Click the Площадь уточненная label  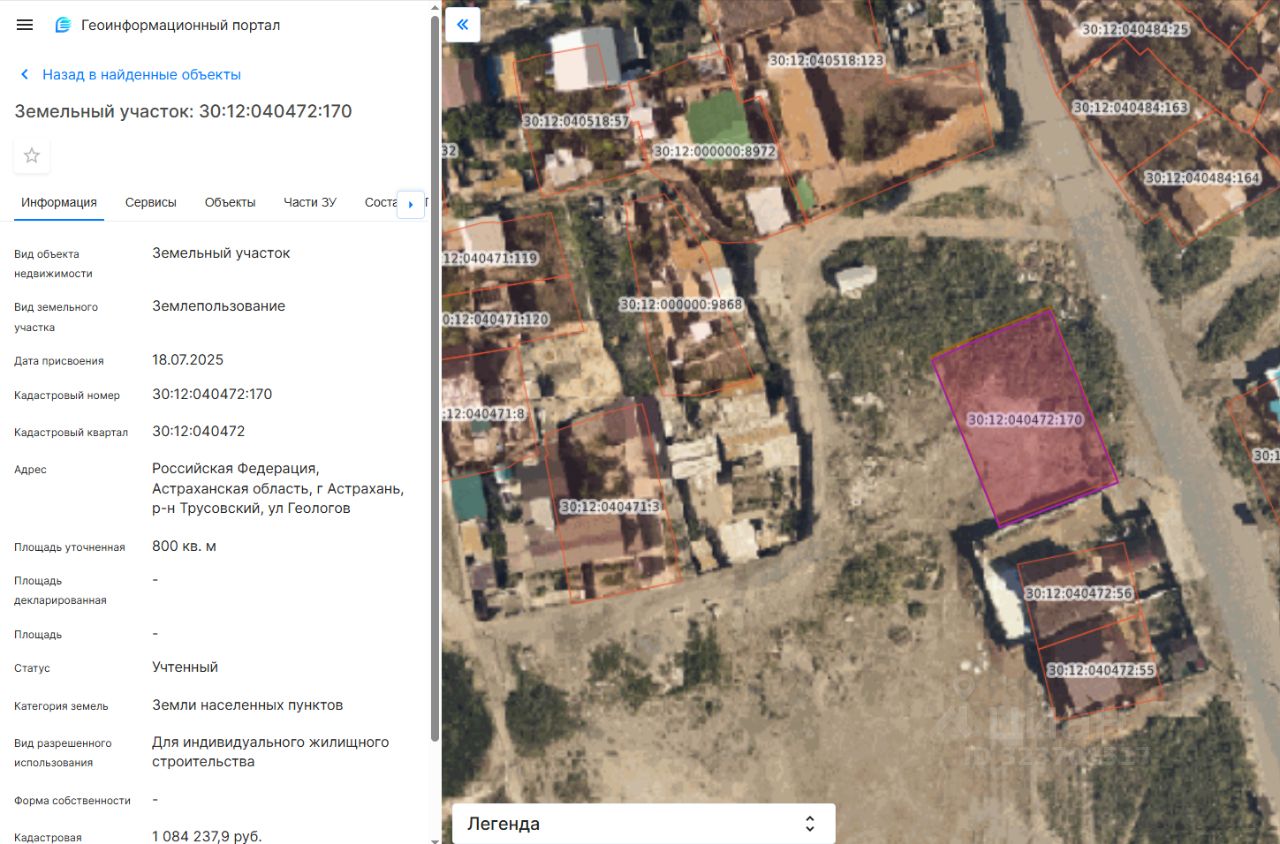[70, 547]
